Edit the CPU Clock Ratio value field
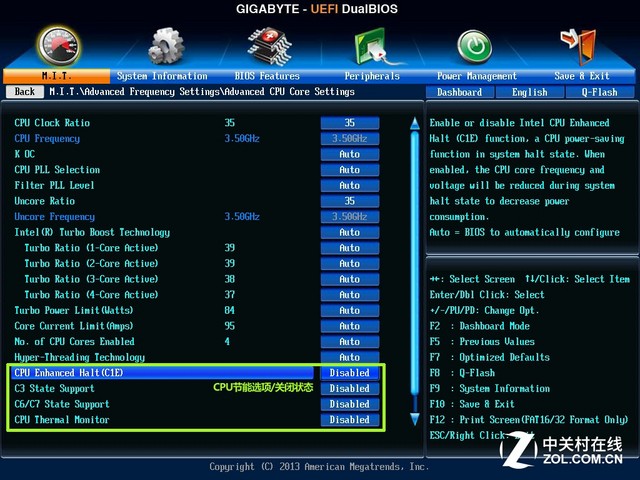The width and height of the screenshot is (640, 480). coord(350,123)
